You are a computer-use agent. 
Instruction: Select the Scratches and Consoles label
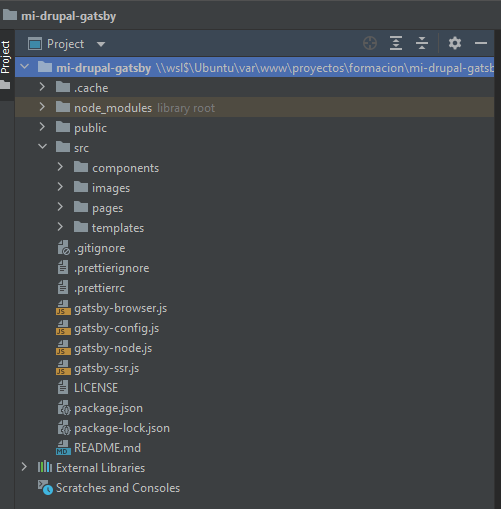tap(118, 488)
